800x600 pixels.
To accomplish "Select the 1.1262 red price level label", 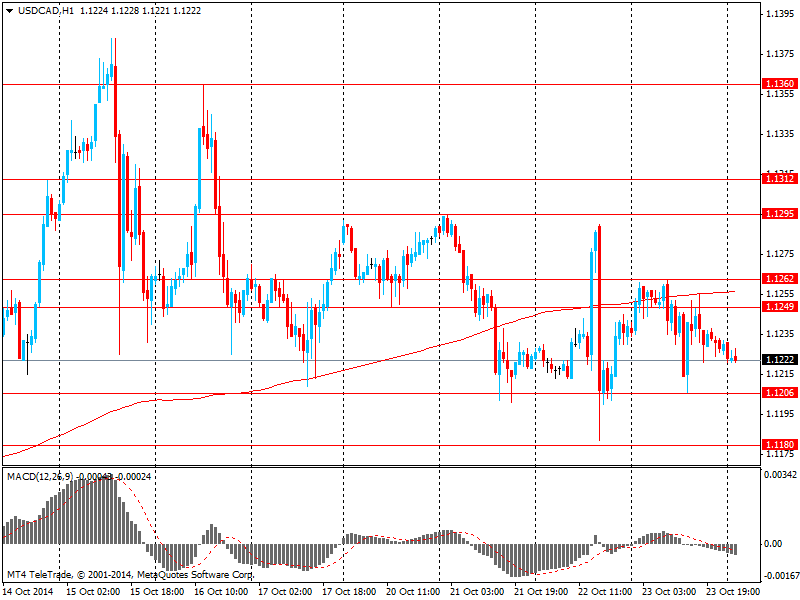I will 779,279.
